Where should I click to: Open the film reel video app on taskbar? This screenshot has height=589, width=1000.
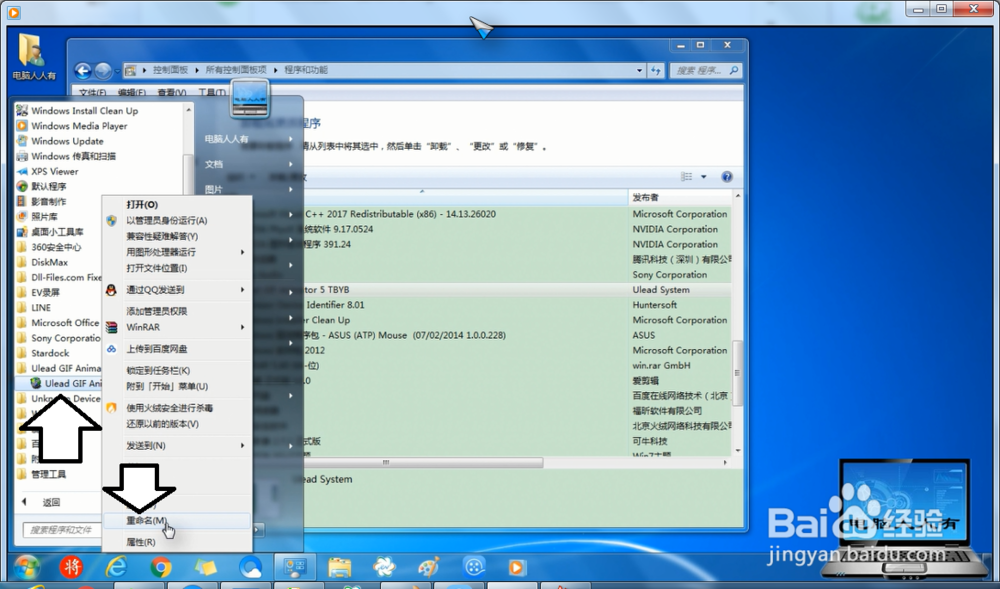click(x=473, y=567)
